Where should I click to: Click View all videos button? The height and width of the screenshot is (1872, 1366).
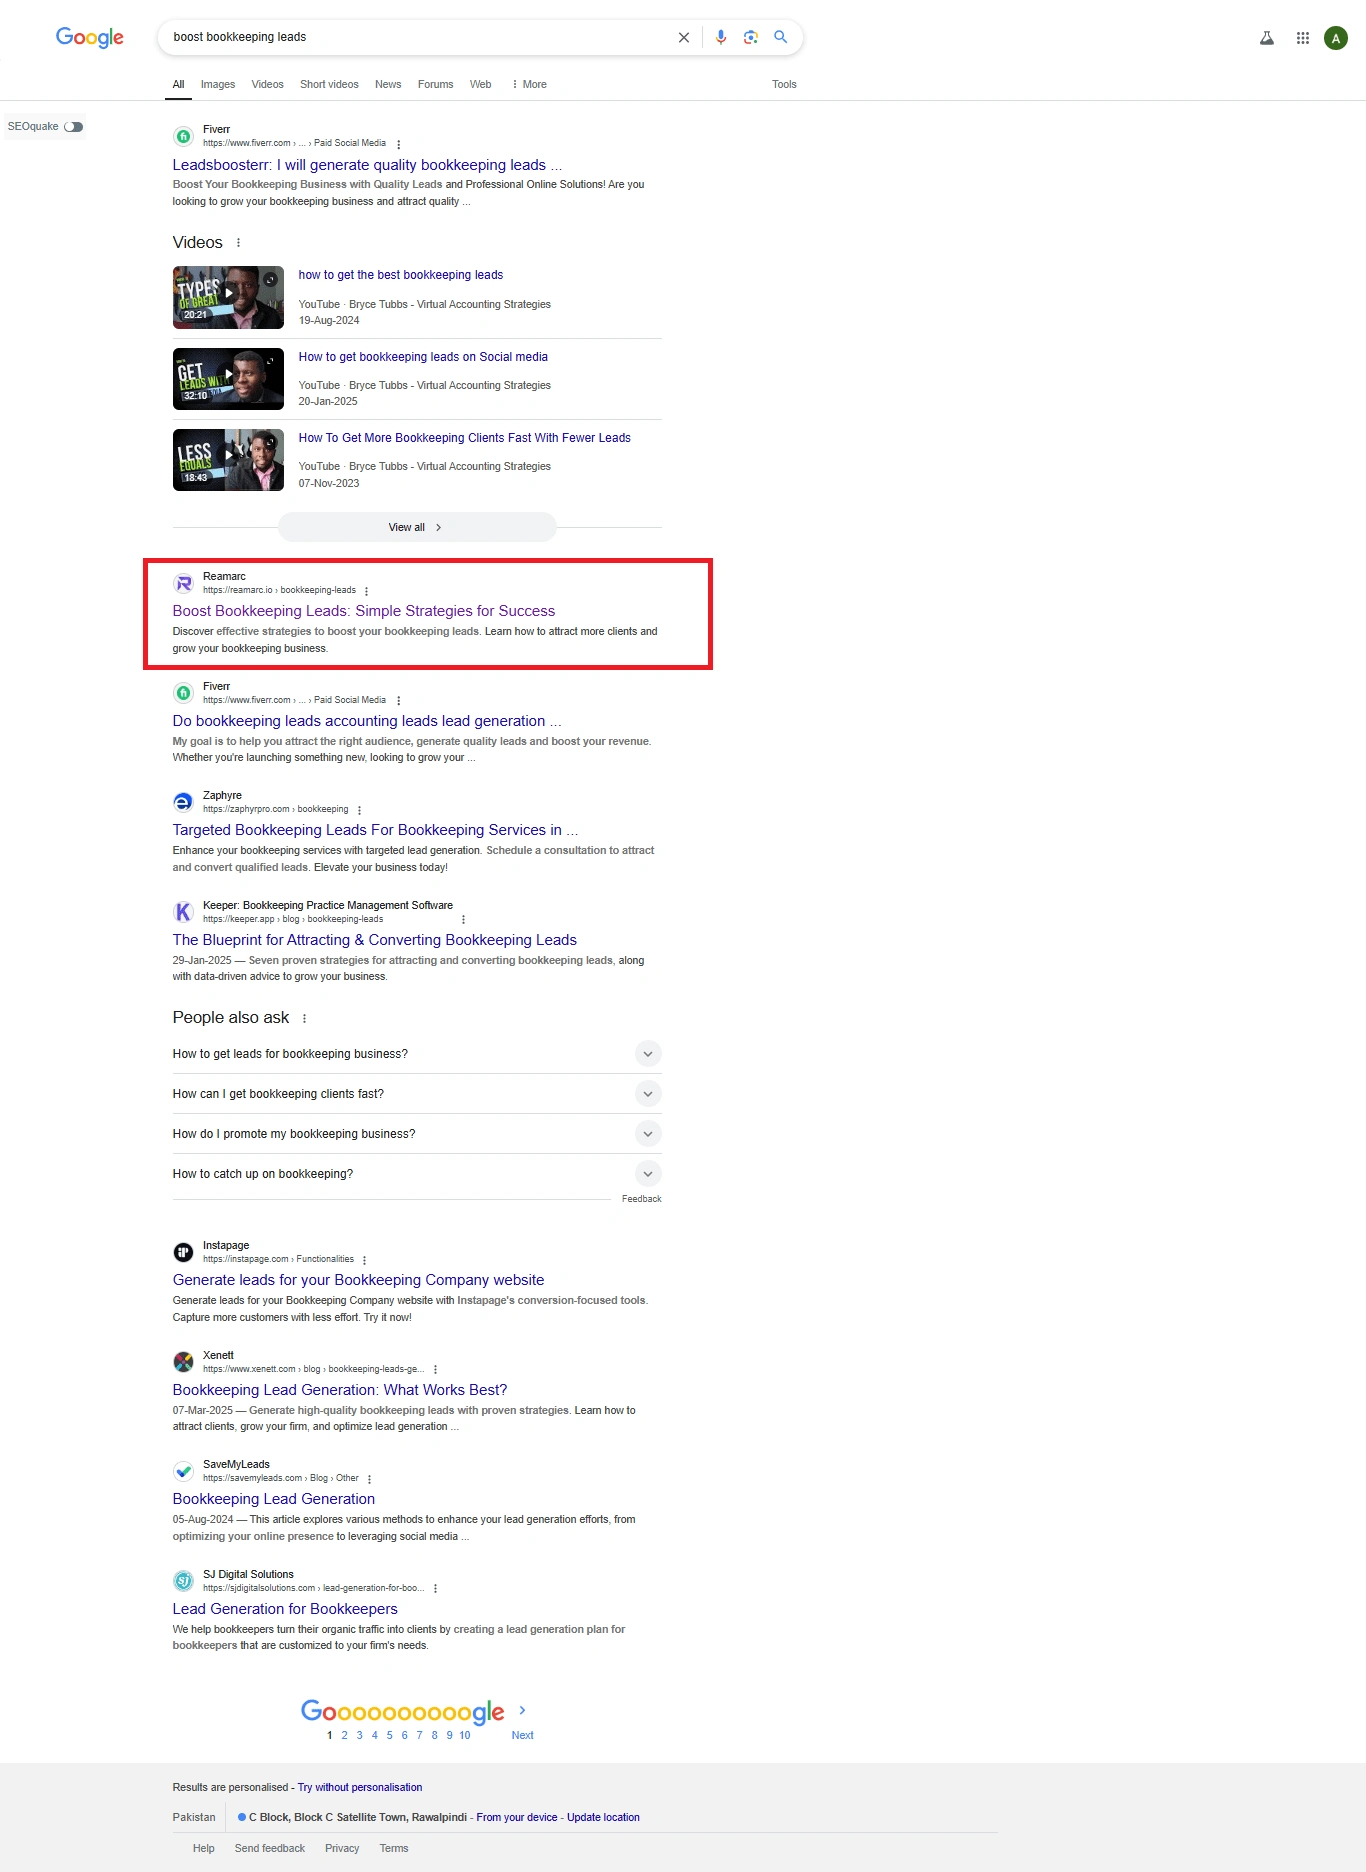[417, 527]
